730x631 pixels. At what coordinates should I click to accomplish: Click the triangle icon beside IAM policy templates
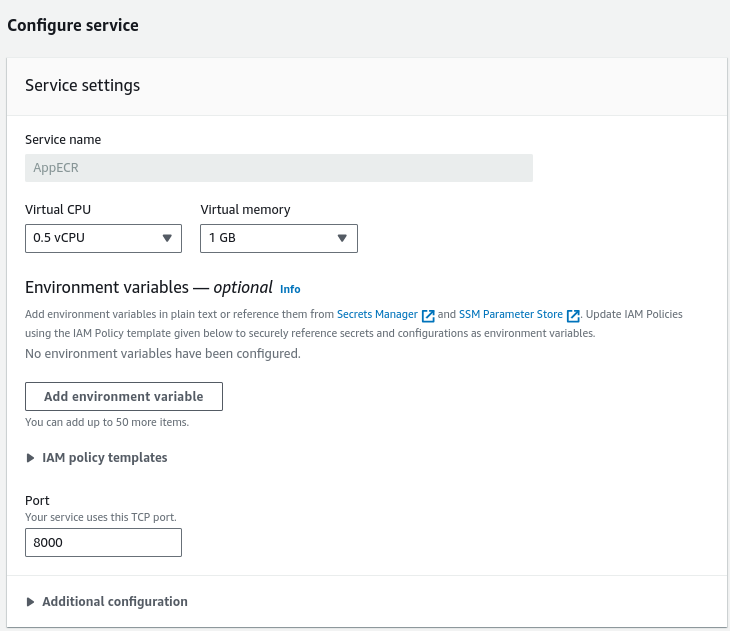pos(30,458)
